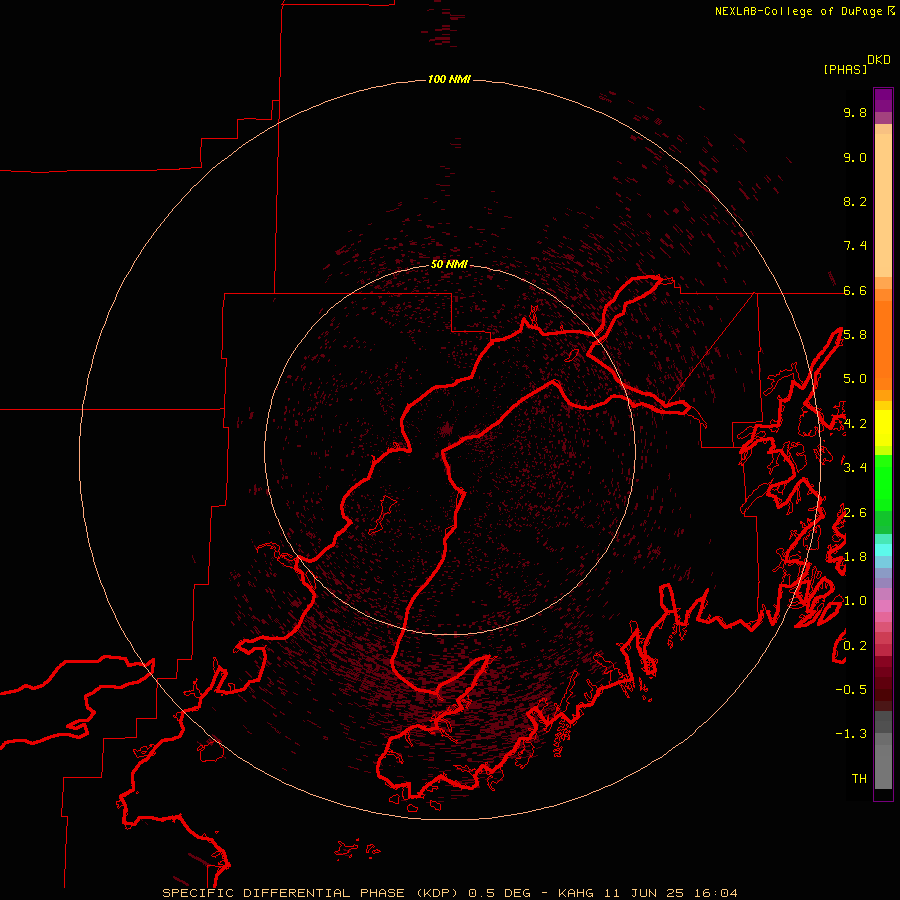Click the 16:04 time stamp
Image resolution: width=900 pixels, height=900 pixels.
coord(715,893)
